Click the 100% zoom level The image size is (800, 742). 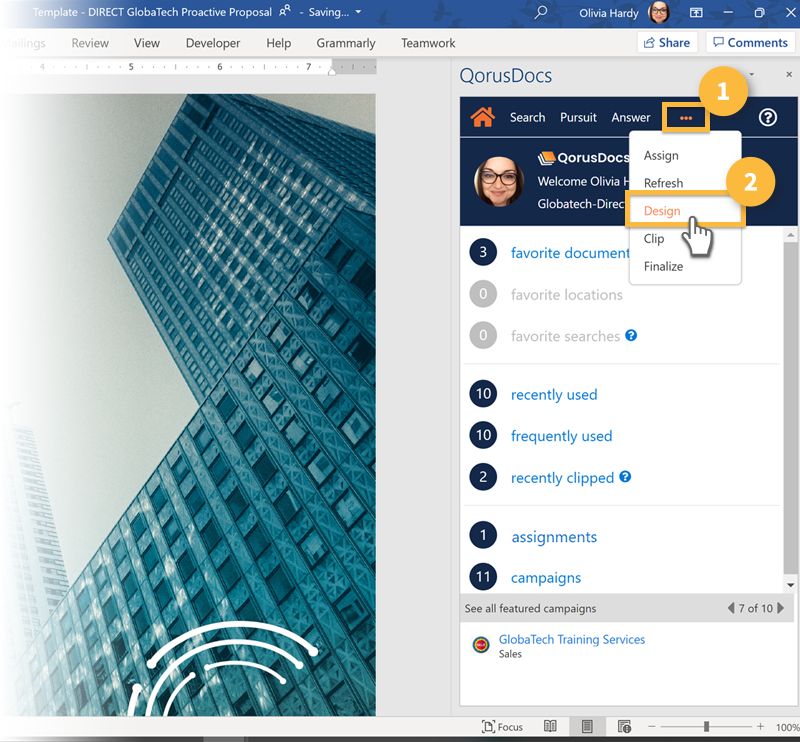(x=787, y=727)
